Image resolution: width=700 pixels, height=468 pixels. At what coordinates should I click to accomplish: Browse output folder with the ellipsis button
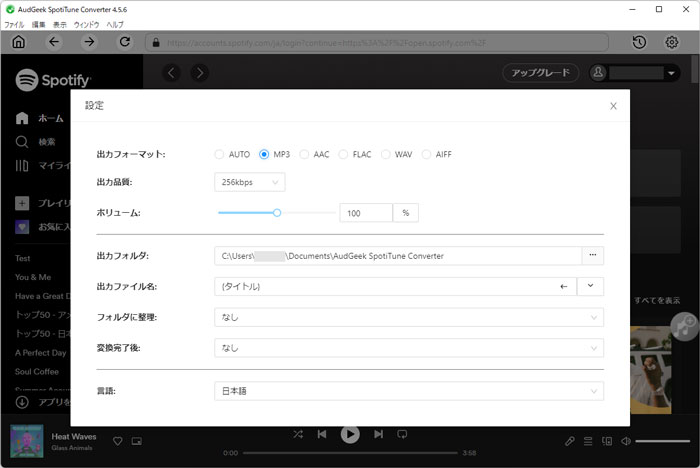[593, 255]
